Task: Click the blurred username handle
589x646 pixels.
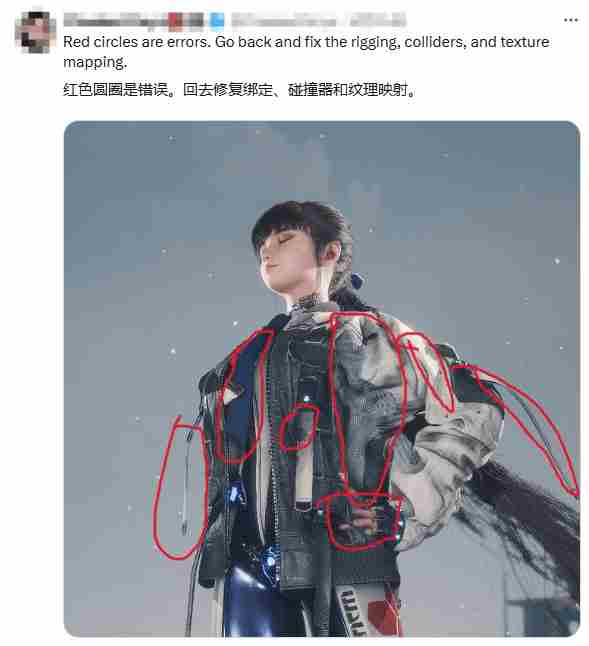Action: tap(284, 20)
